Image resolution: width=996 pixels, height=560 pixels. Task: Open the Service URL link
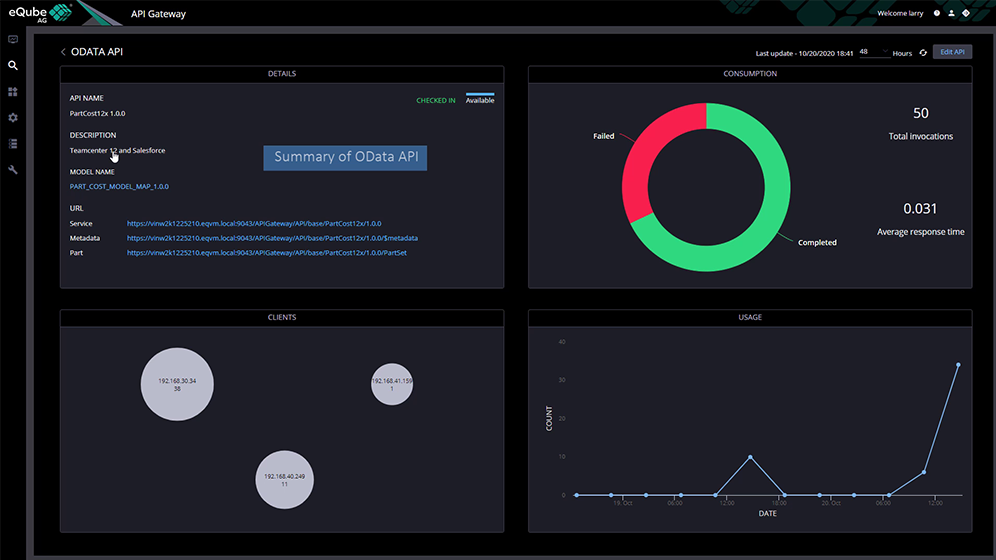pyautogui.click(x=254, y=224)
